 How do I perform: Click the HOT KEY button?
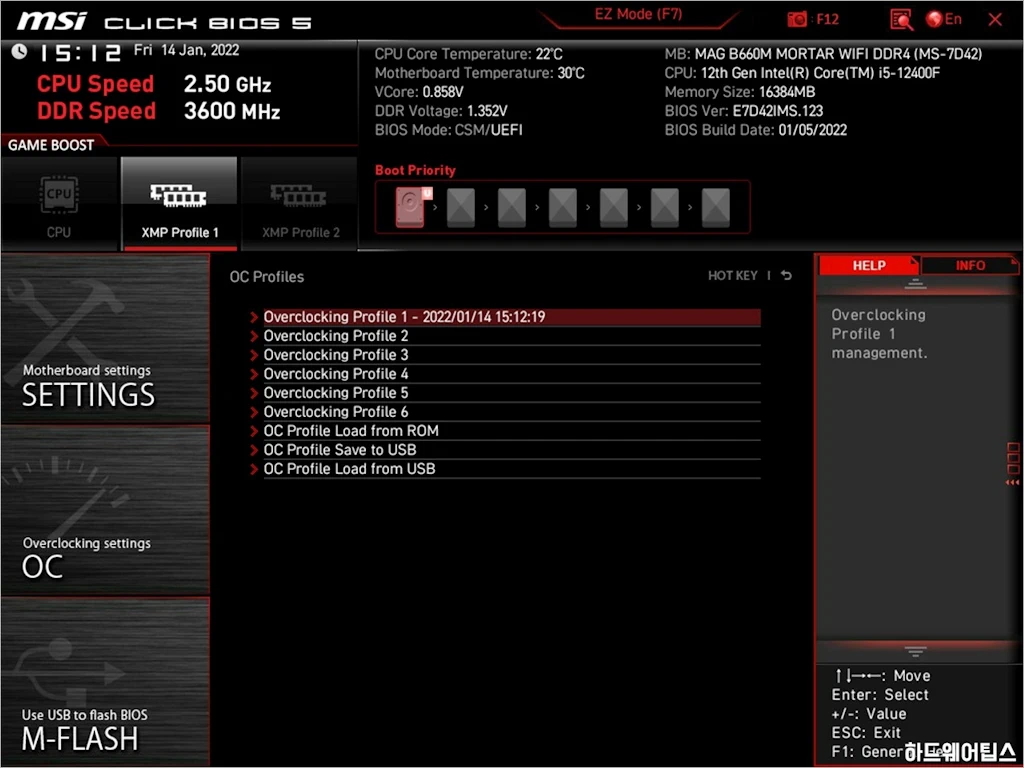tap(733, 276)
